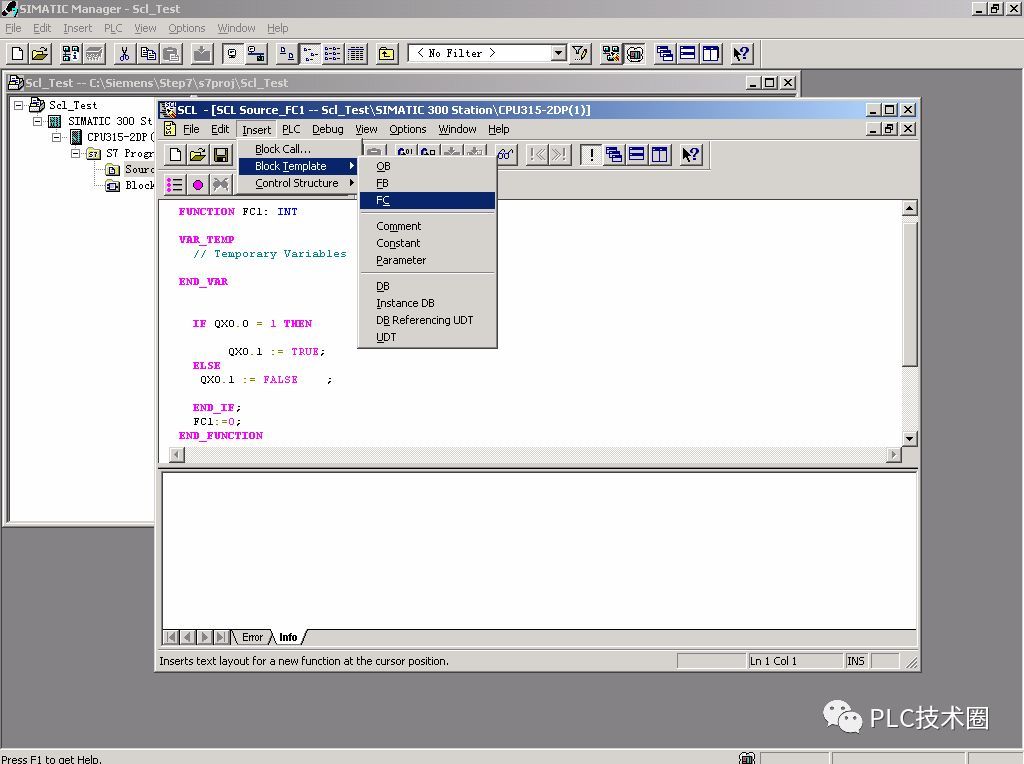Click Up One Level folder icon

pos(387,54)
